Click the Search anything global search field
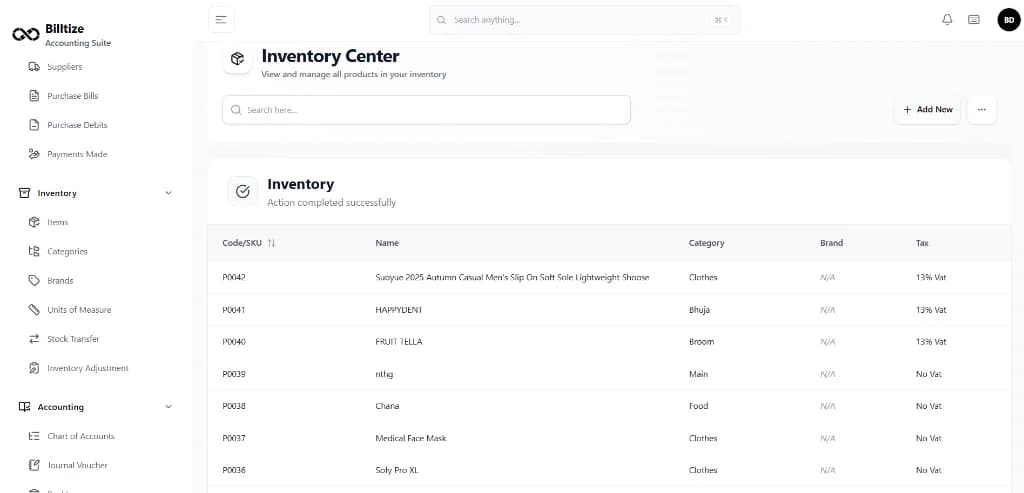1024x493 pixels. tap(584, 20)
